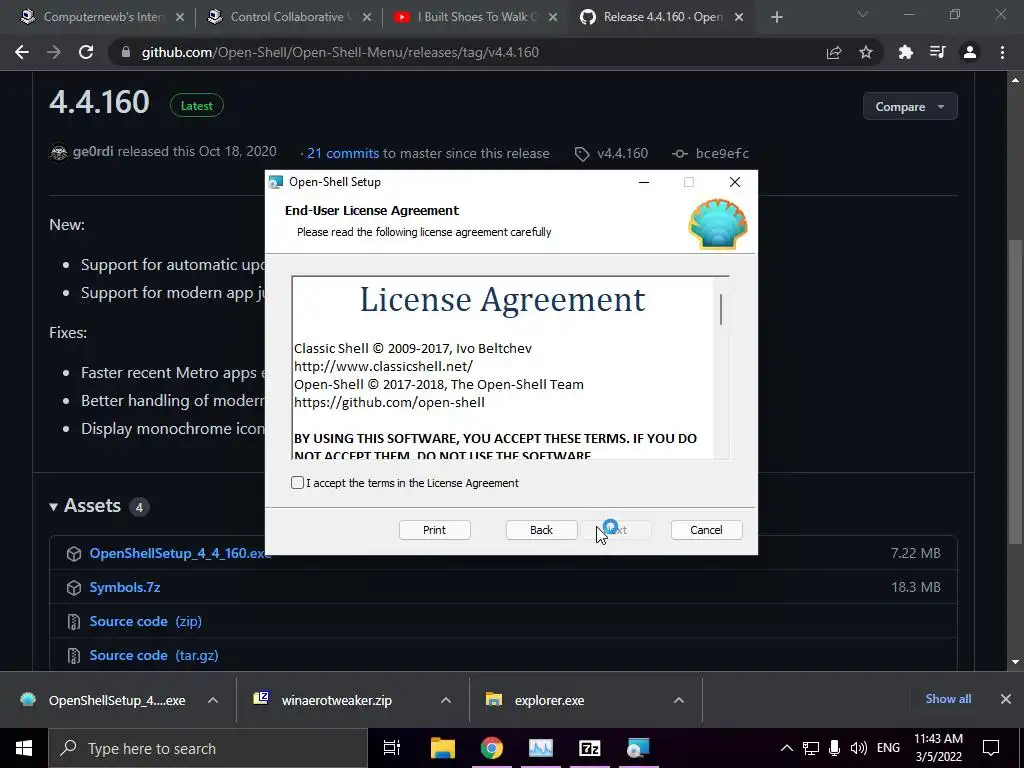Screen dimensions: 1024x768
Task: Open the Windows Start menu
Action: click(x=24, y=748)
